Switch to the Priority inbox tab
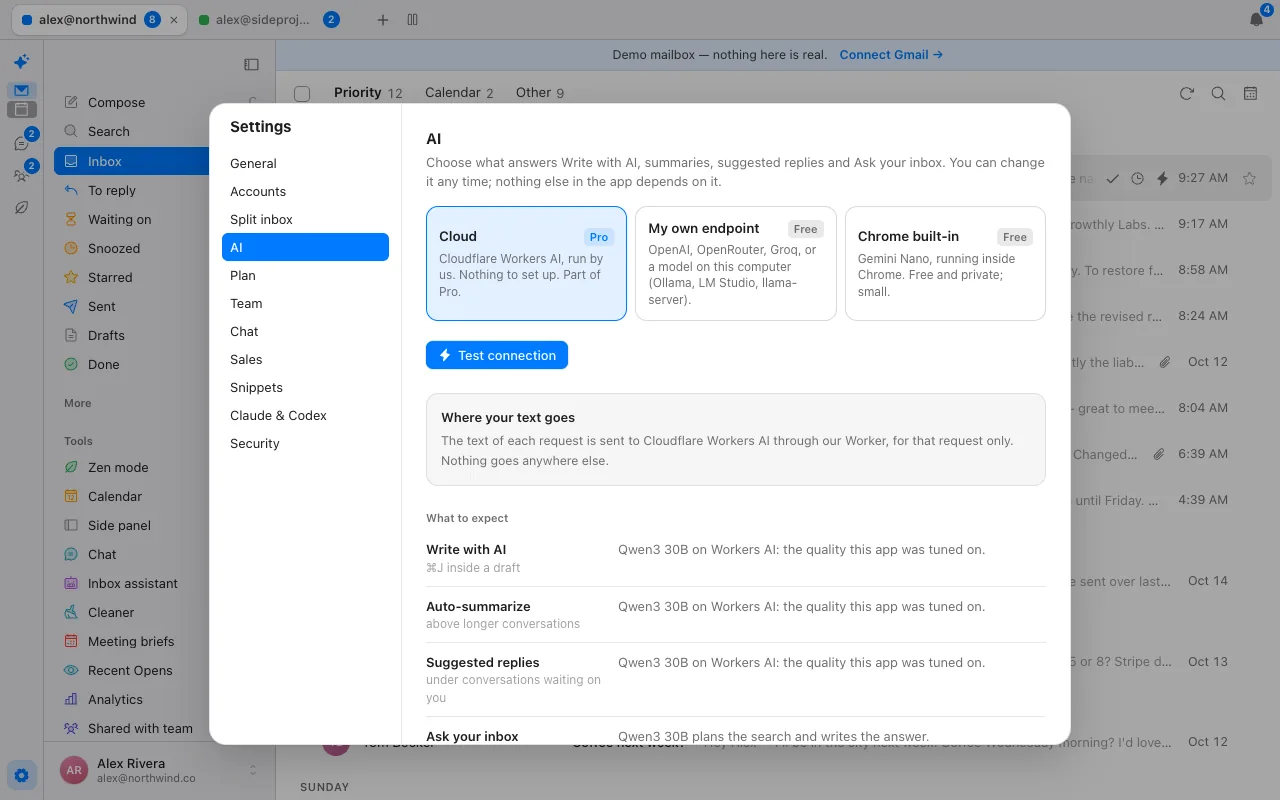The image size is (1280, 800). (367, 93)
